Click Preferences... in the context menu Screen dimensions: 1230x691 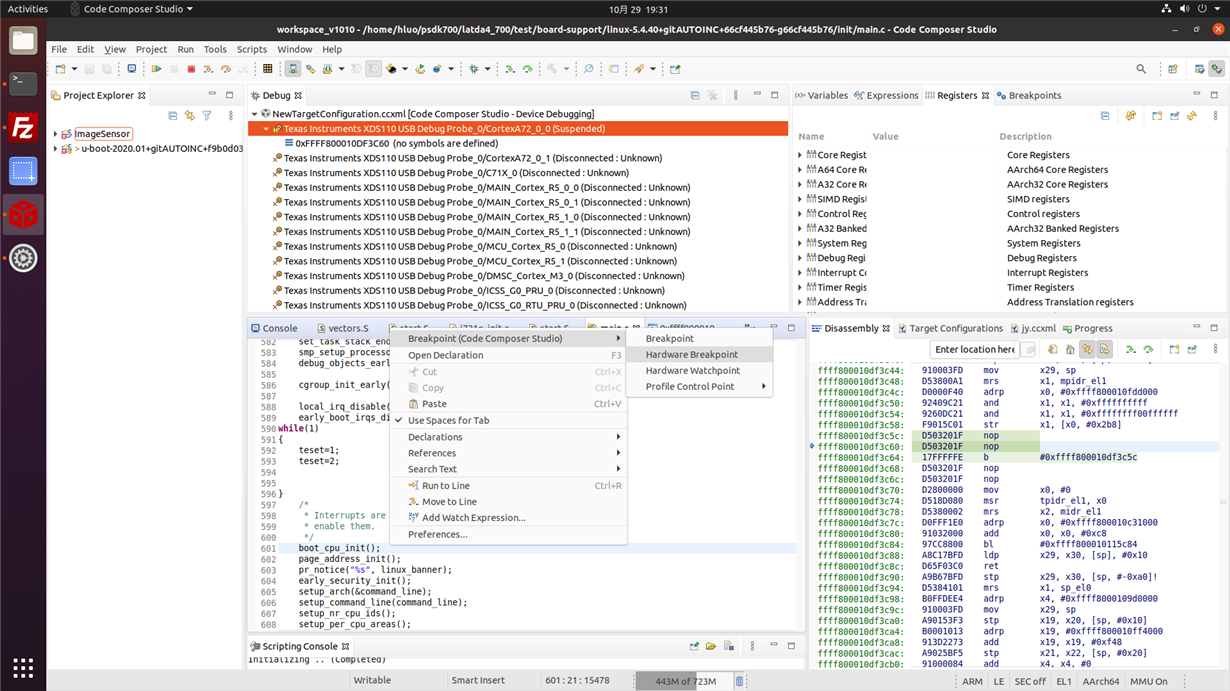(437, 534)
